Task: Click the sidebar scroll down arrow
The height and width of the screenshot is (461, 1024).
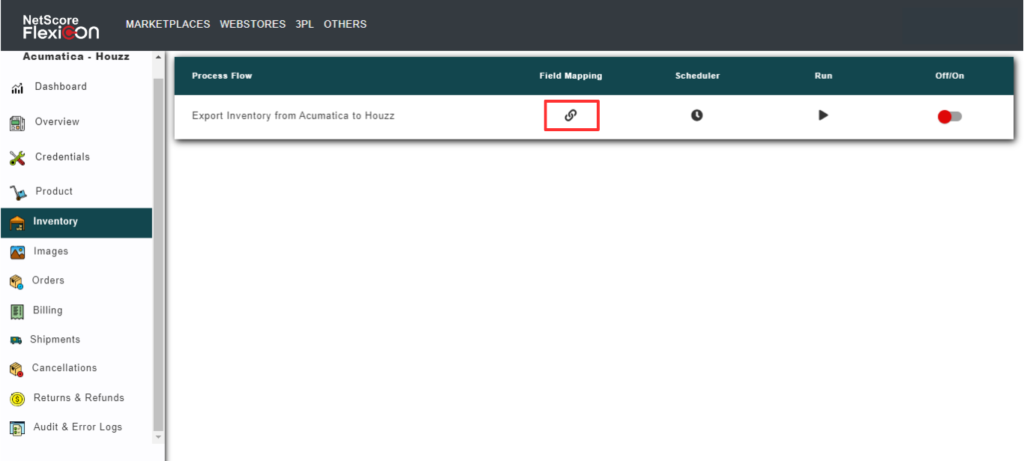Action: tap(157, 437)
